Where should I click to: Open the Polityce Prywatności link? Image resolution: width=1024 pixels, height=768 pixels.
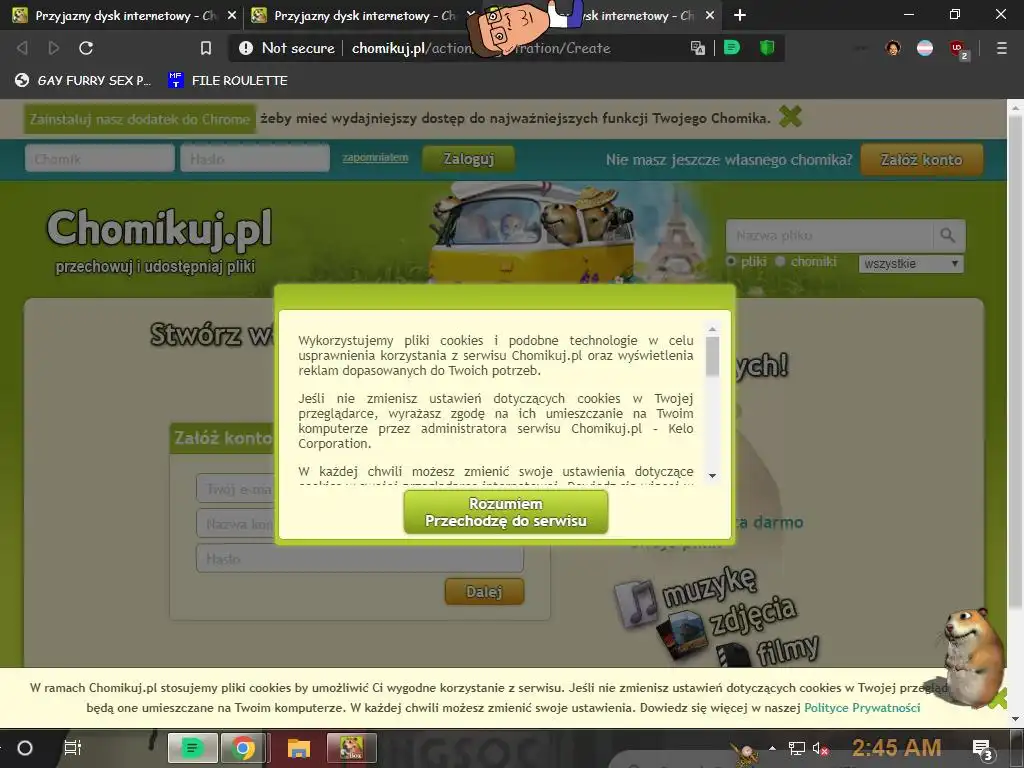[x=862, y=708]
